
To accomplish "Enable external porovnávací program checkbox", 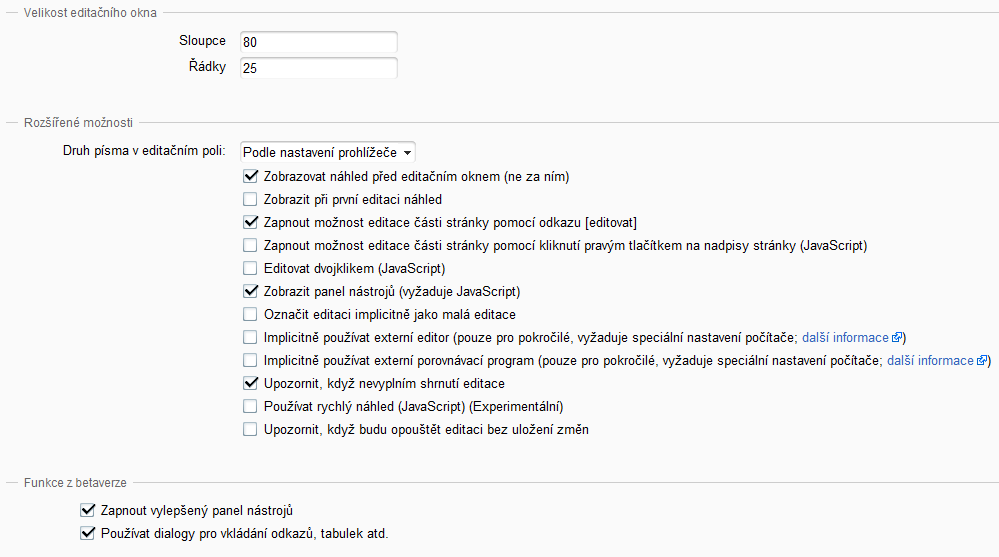I will point(250,360).
